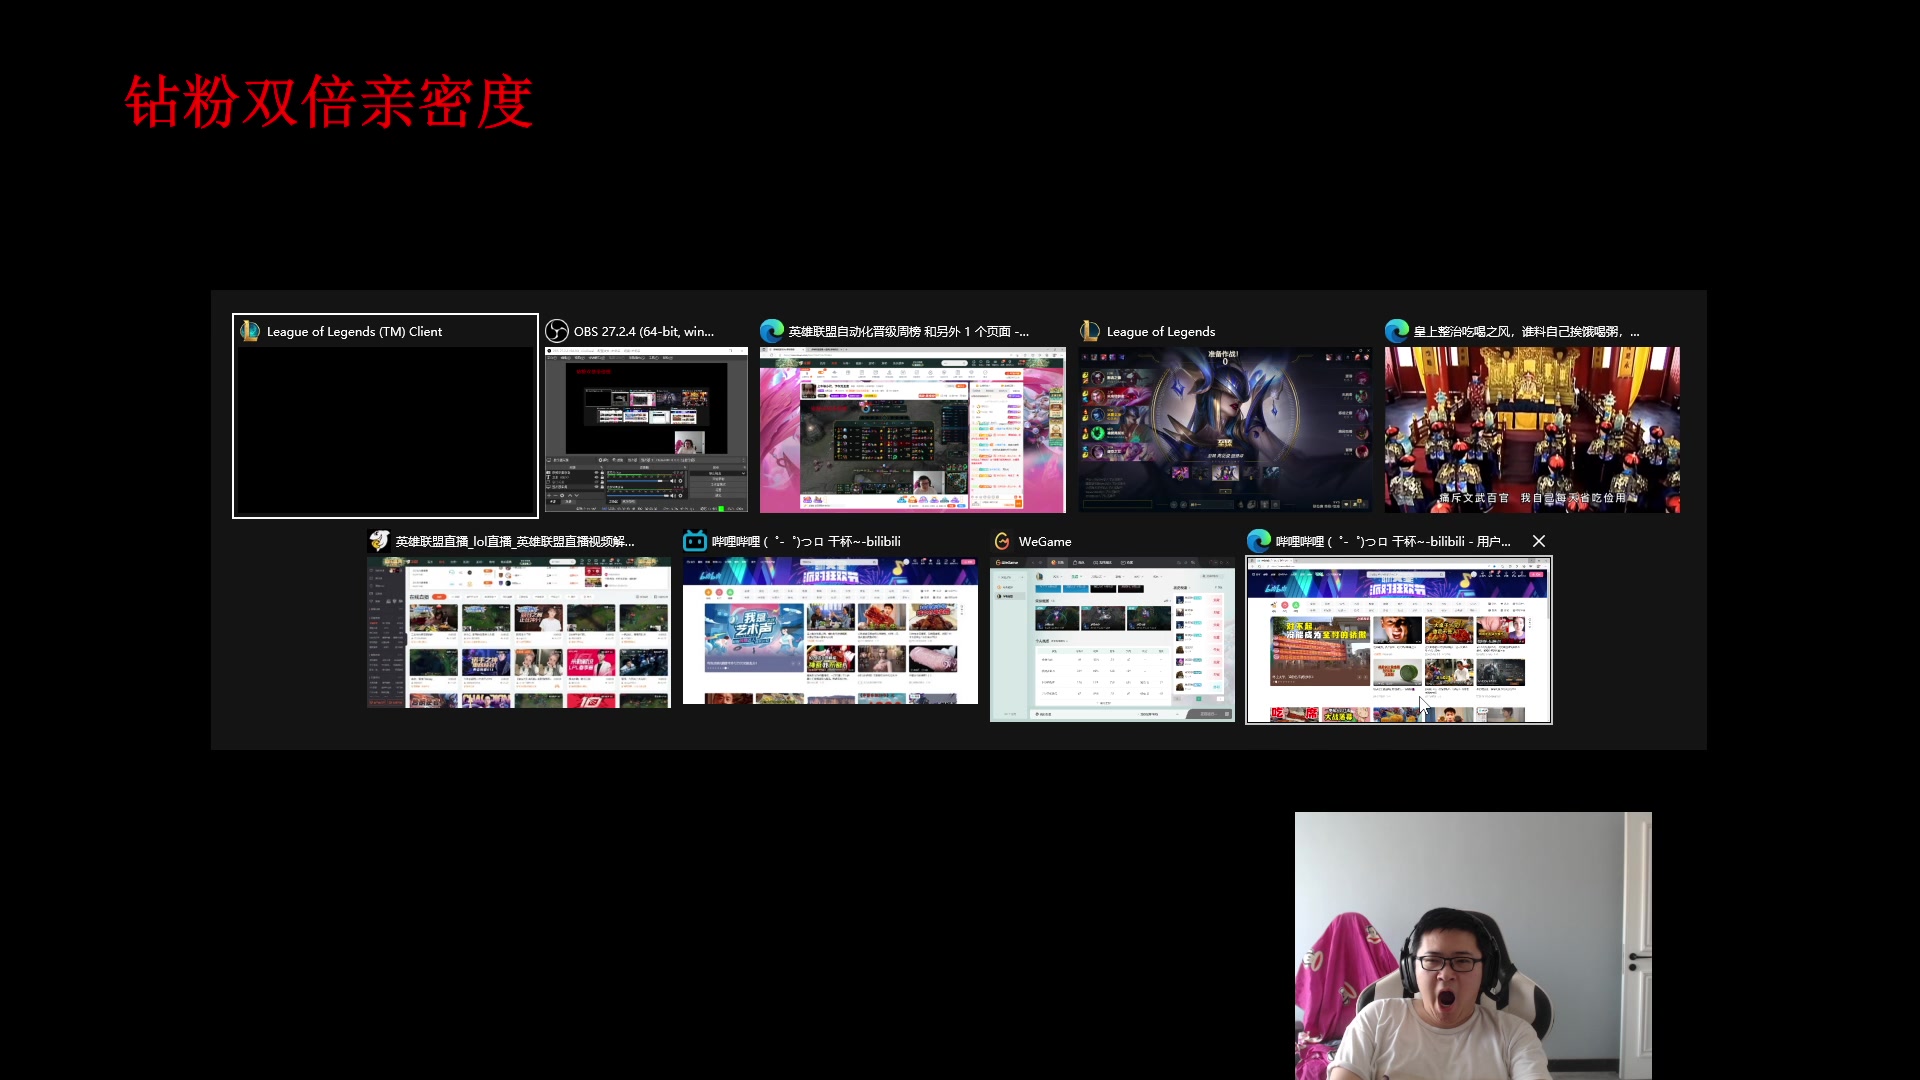Click the Edge icon of the bilibili 用户 window
The width and height of the screenshot is (1920, 1080).
pos(1259,541)
